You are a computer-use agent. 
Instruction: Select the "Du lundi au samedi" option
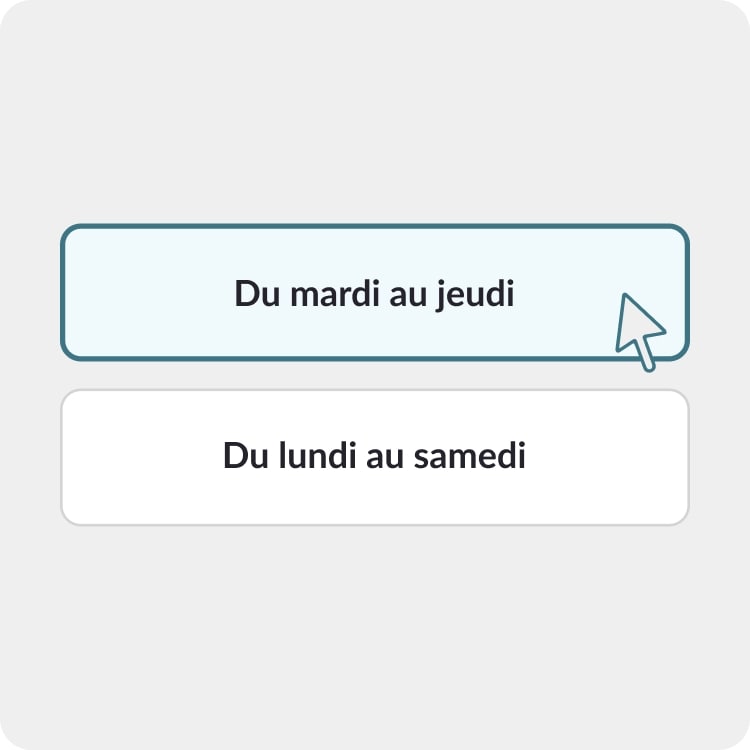click(374, 457)
